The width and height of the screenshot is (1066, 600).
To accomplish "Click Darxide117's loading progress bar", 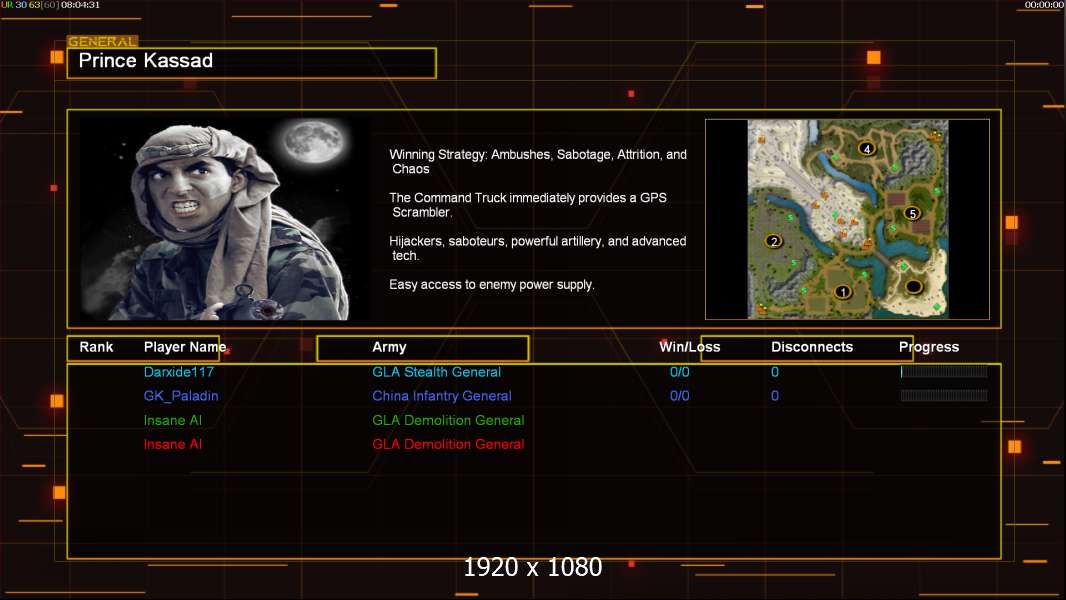I will click(x=944, y=372).
